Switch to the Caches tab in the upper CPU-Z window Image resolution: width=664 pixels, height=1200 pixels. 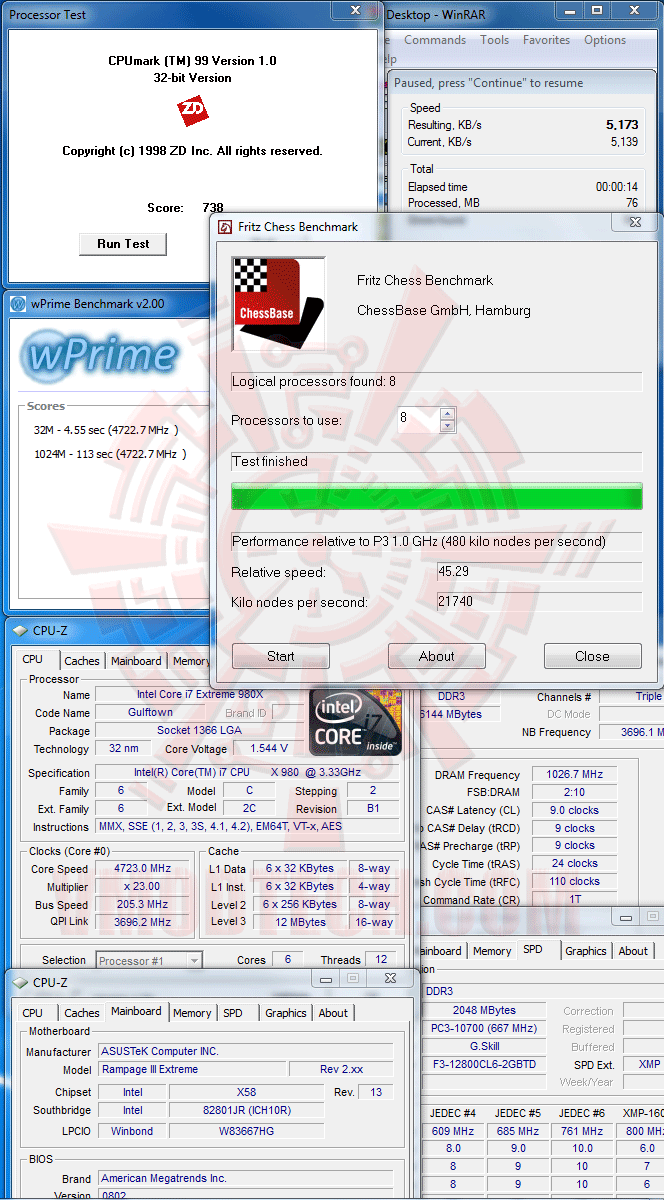click(x=82, y=661)
